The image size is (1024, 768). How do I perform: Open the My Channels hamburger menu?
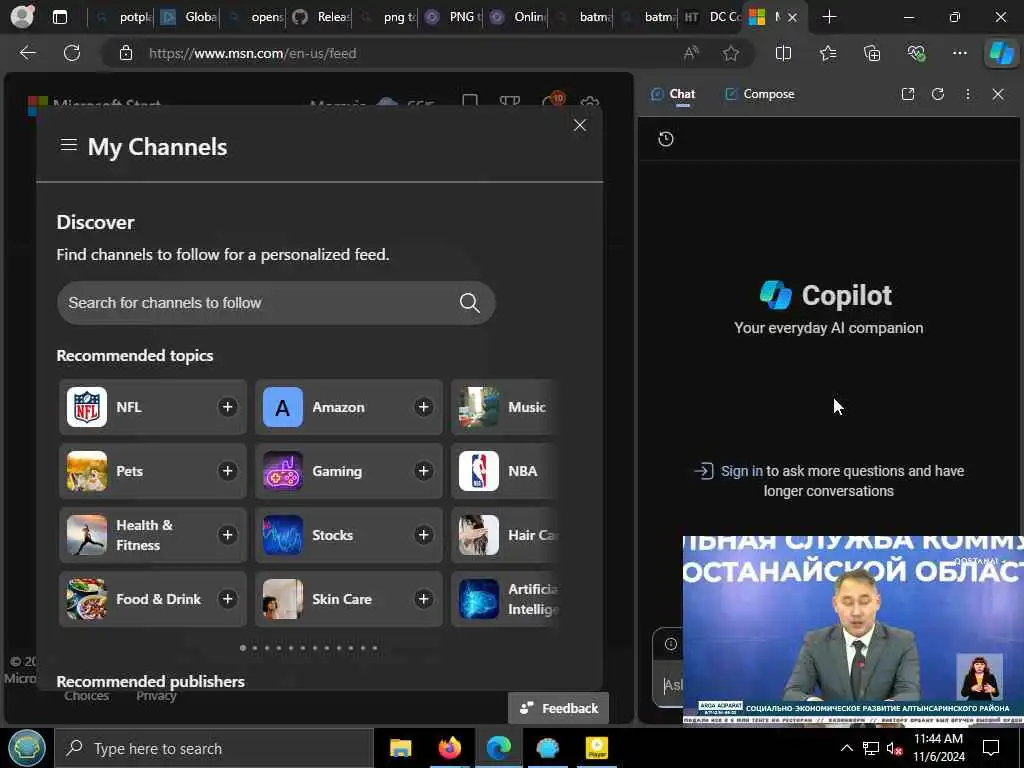tap(69, 145)
